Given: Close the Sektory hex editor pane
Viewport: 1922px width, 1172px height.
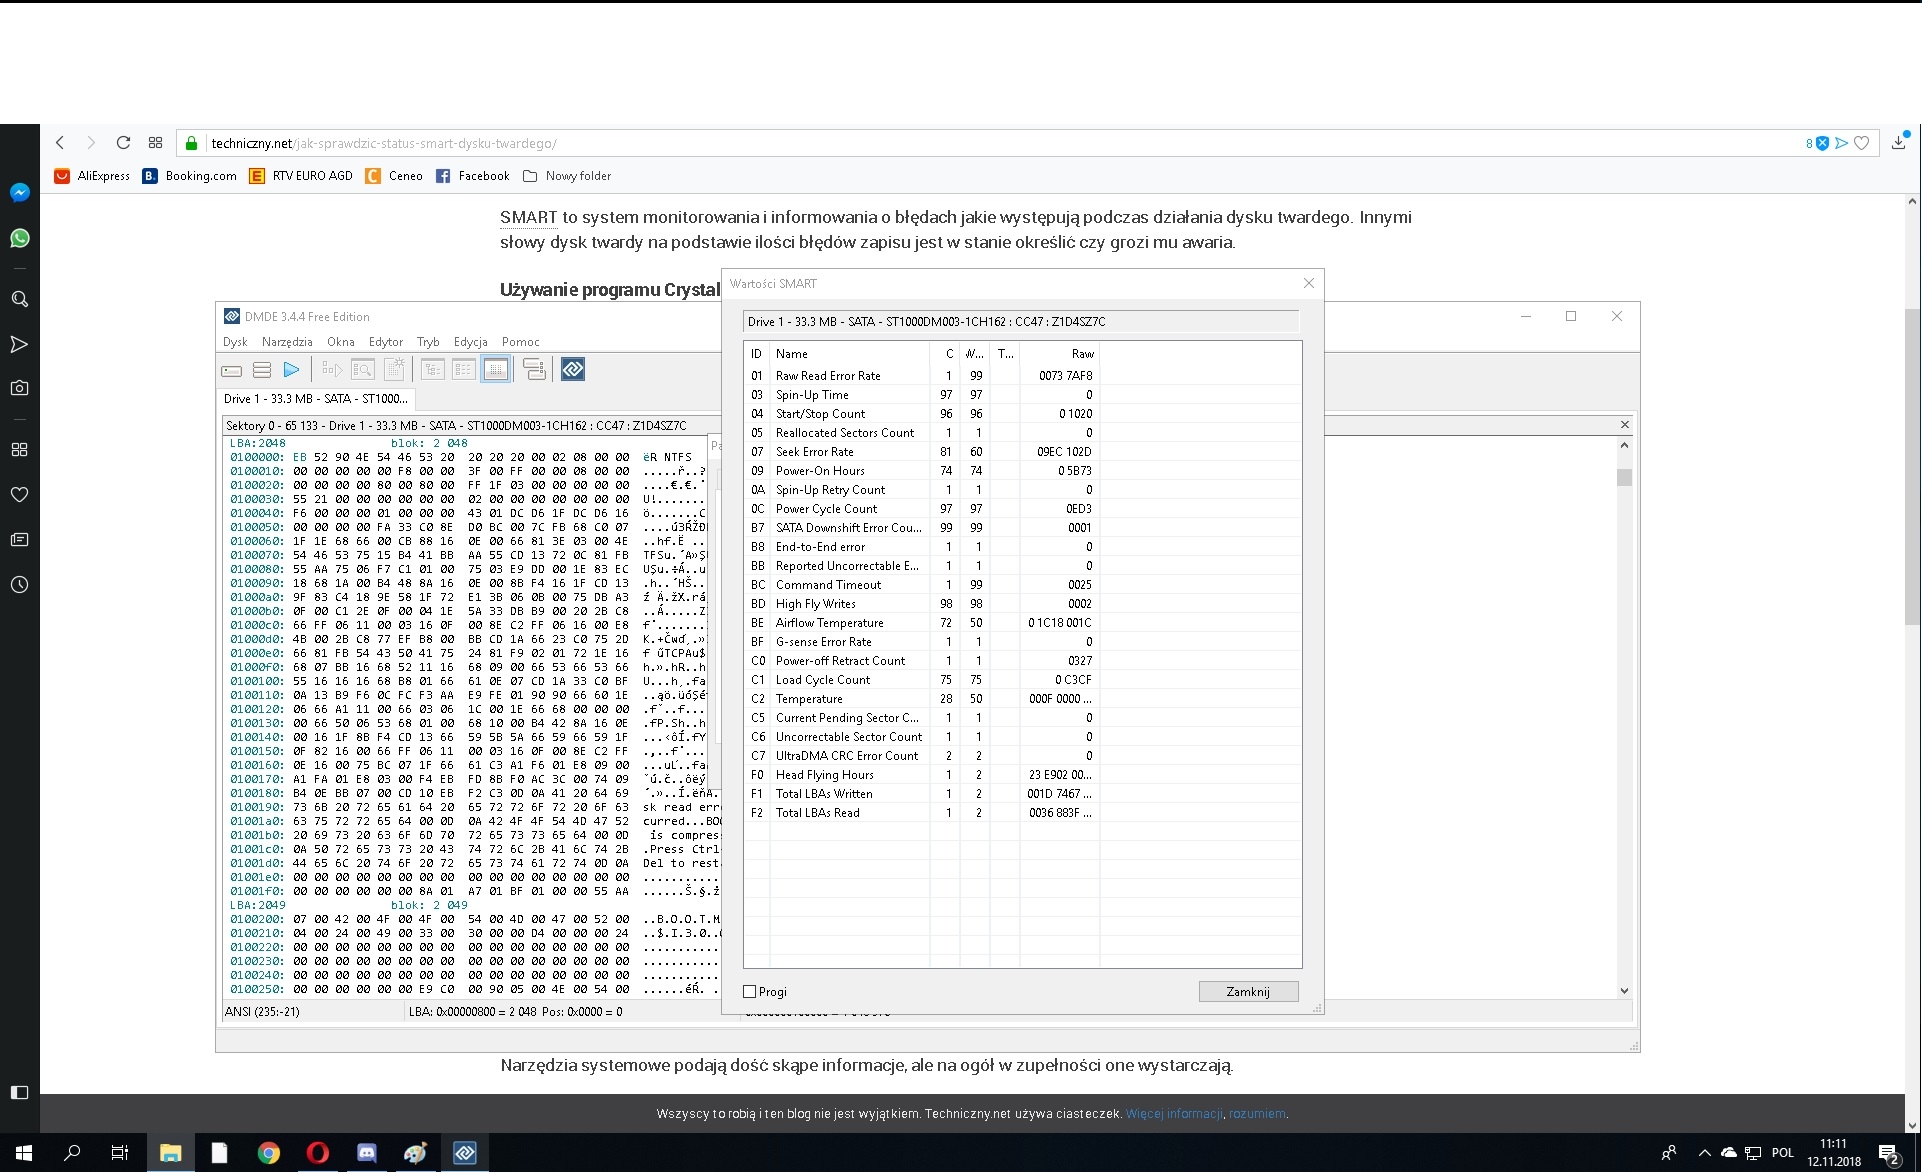Looking at the screenshot, I should (x=1625, y=425).
